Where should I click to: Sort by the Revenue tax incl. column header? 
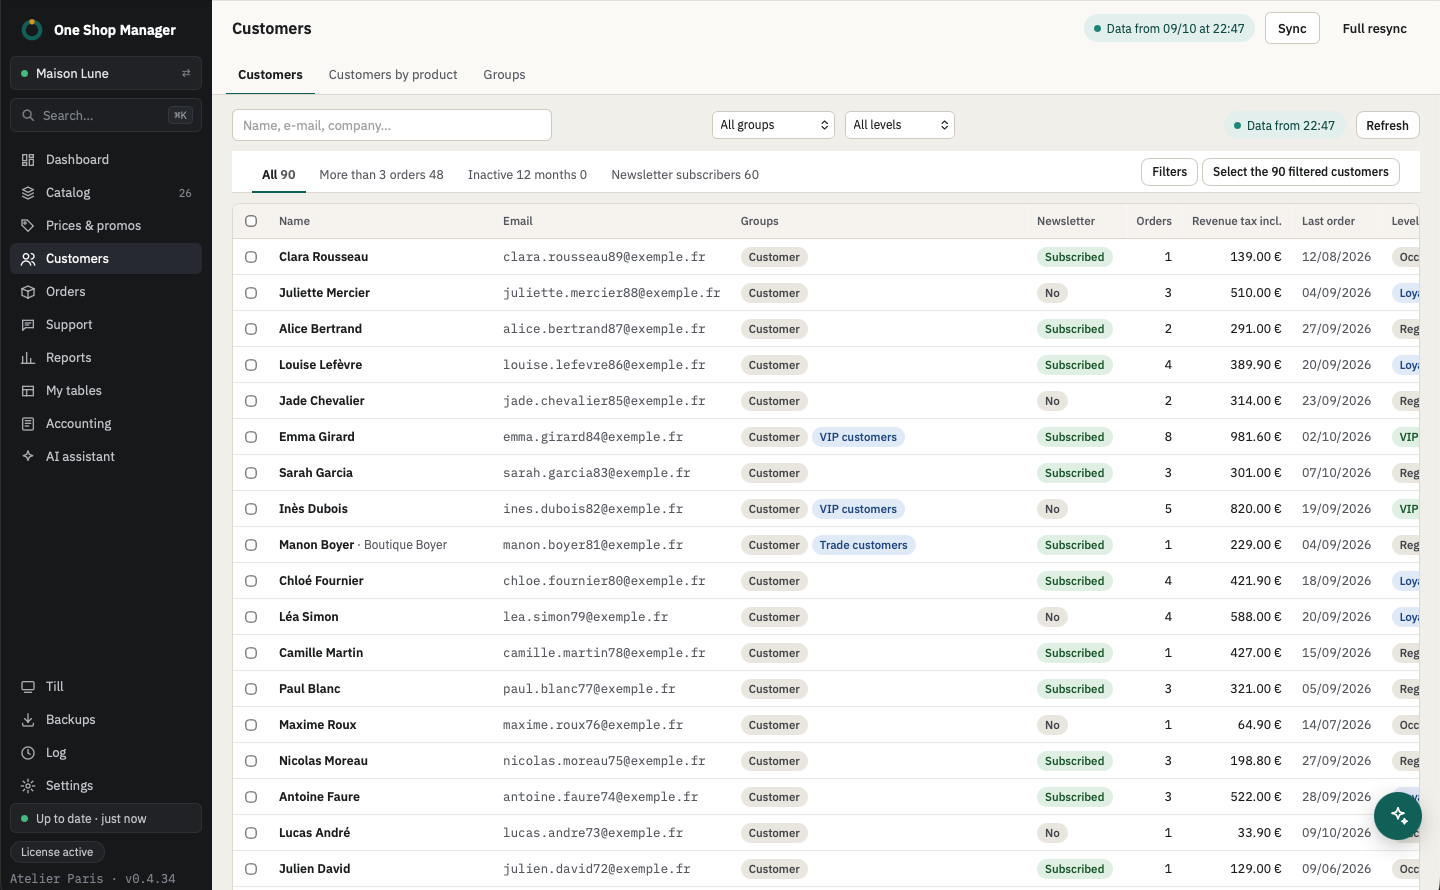coord(1236,221)
